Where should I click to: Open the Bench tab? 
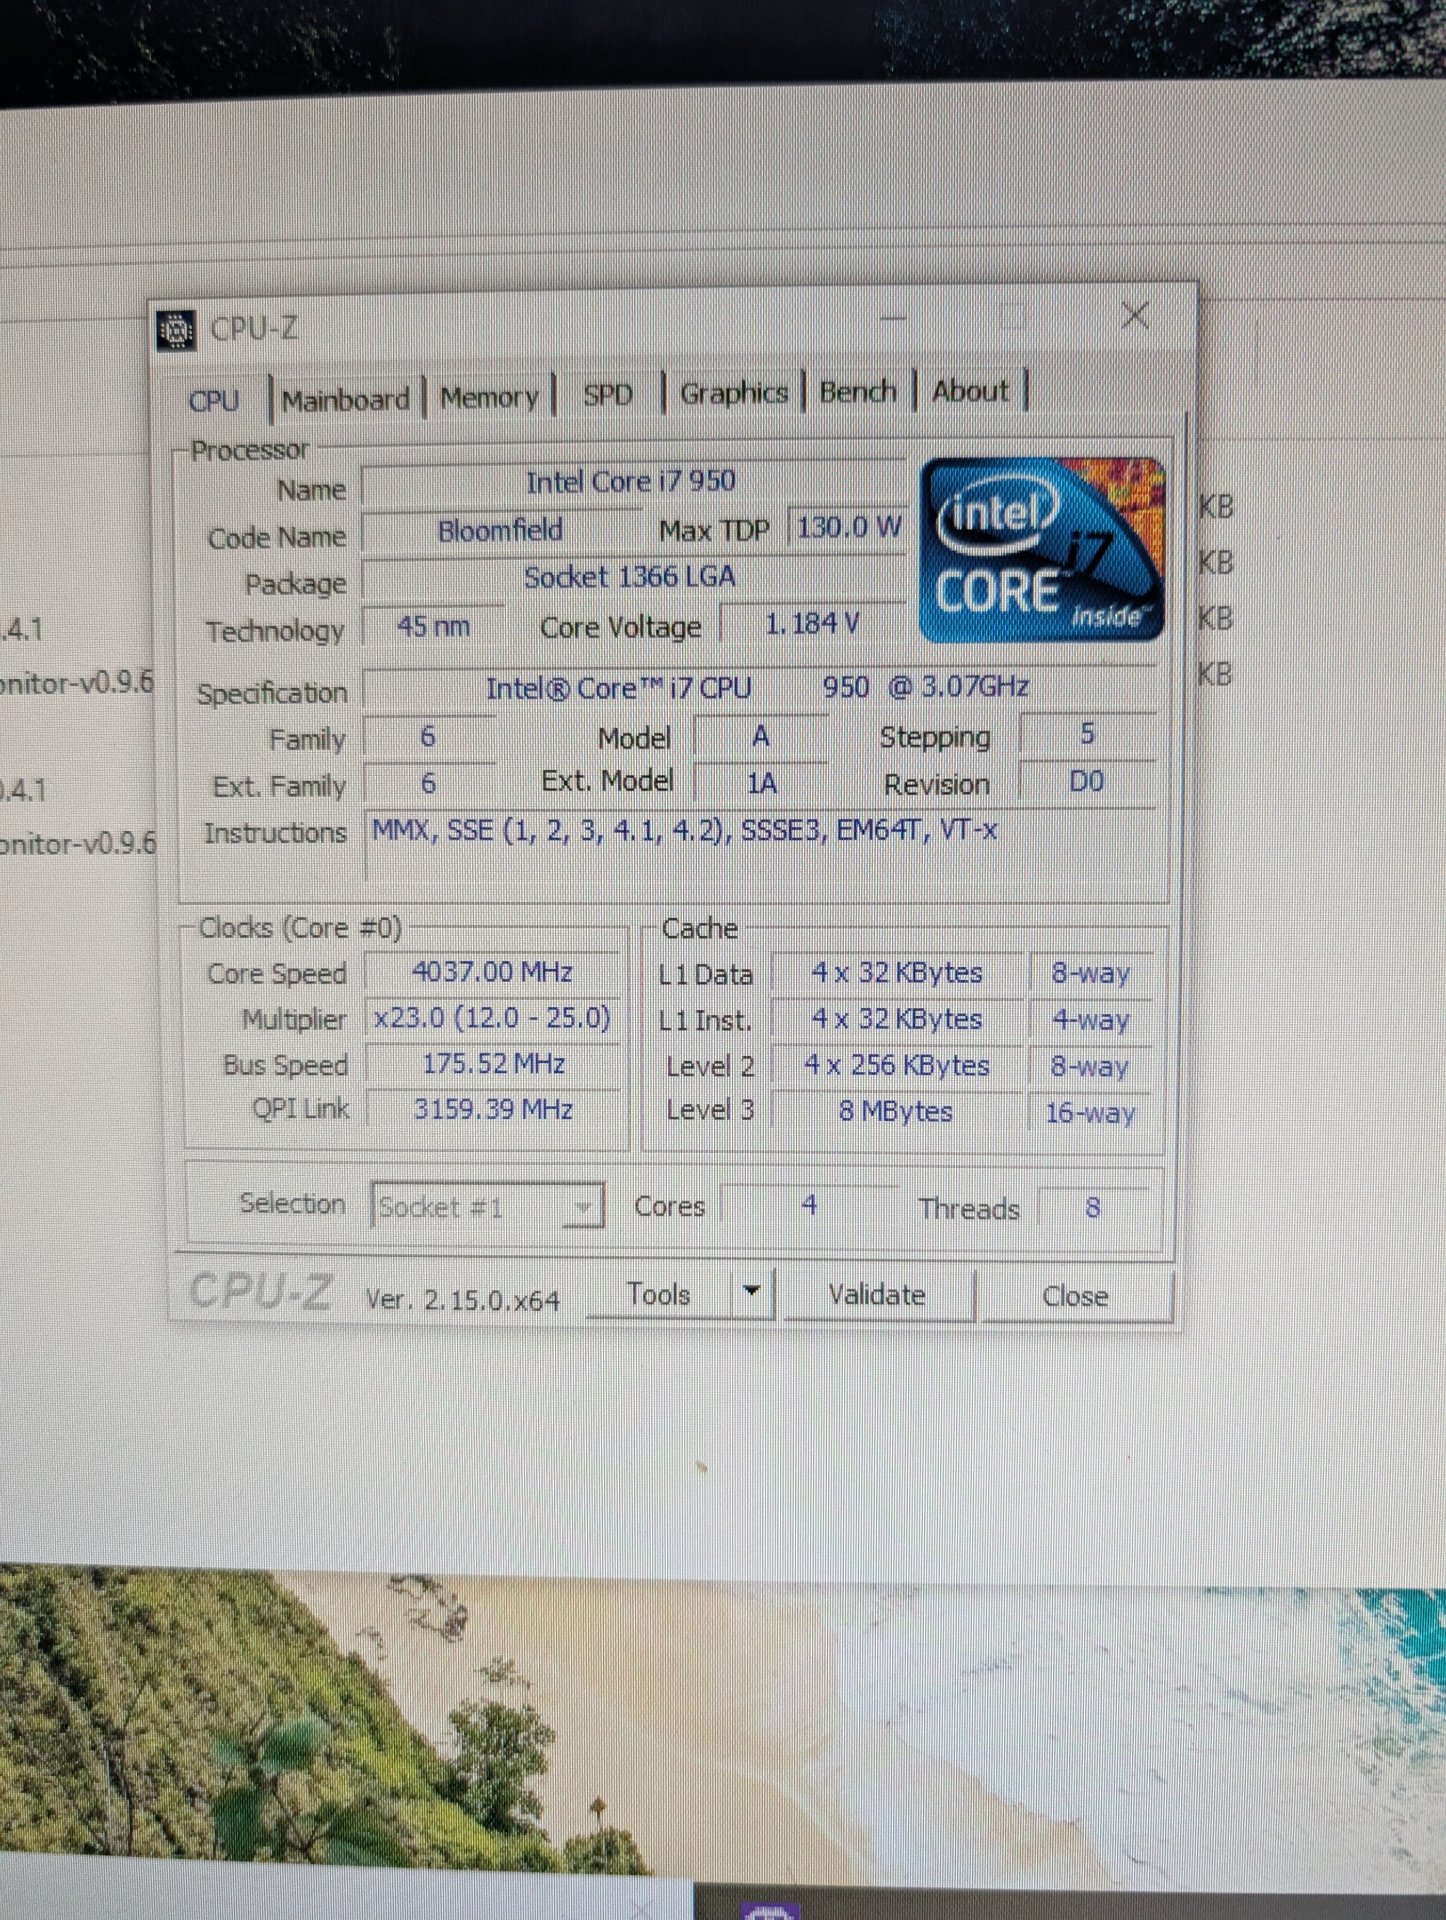[x=857, y=392]
